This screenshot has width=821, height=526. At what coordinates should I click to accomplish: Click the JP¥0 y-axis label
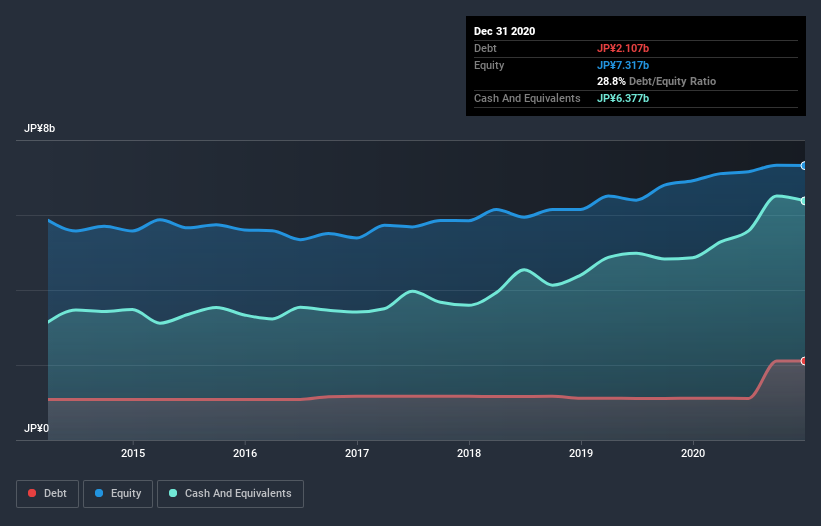(36, 429)
